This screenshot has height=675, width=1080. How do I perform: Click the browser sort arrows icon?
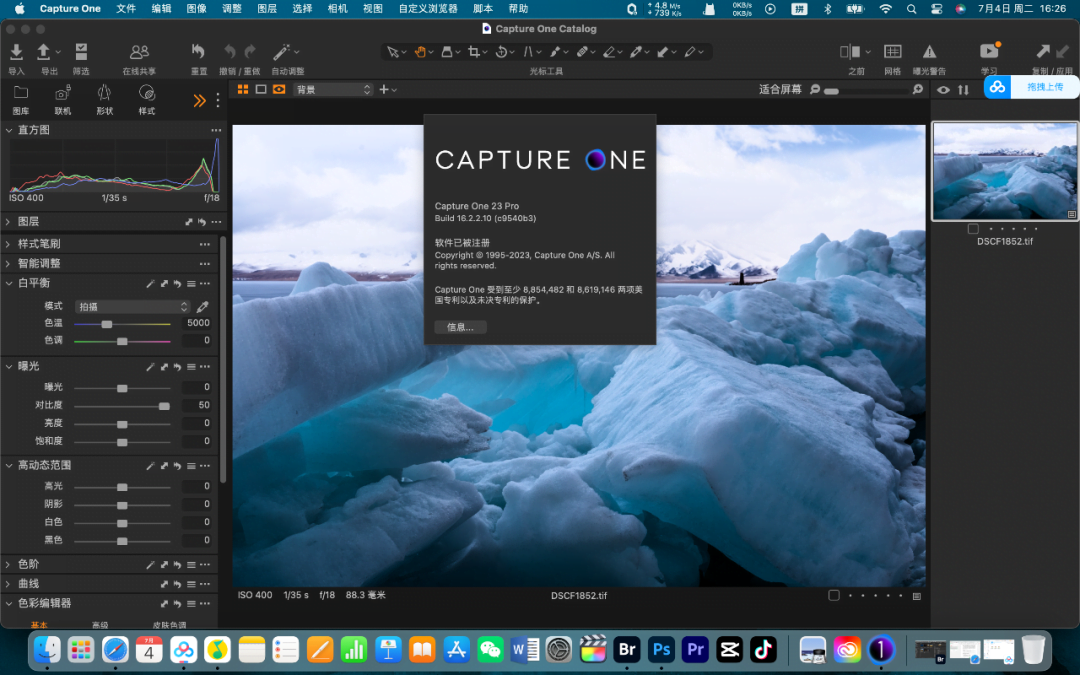click(x=963, y=90)
